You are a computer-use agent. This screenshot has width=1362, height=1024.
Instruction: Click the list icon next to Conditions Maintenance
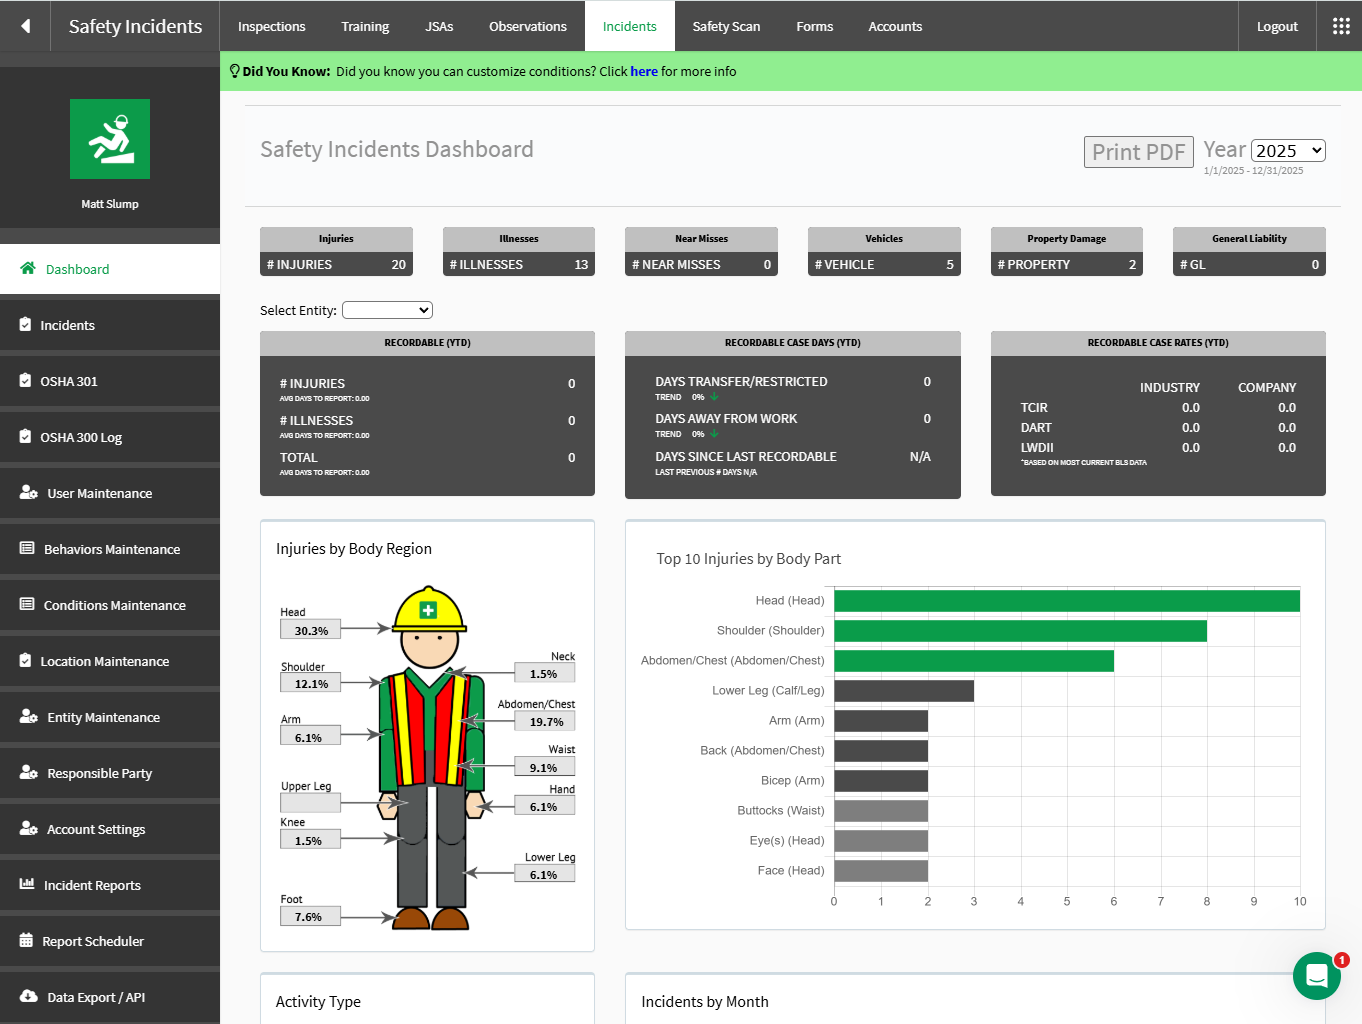(x=27, y=604)
